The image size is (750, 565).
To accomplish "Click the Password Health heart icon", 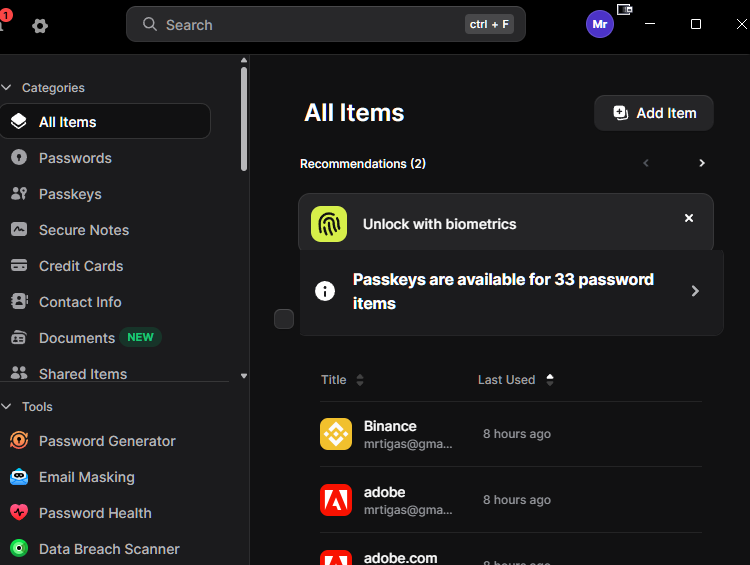I will pos(19,512).
